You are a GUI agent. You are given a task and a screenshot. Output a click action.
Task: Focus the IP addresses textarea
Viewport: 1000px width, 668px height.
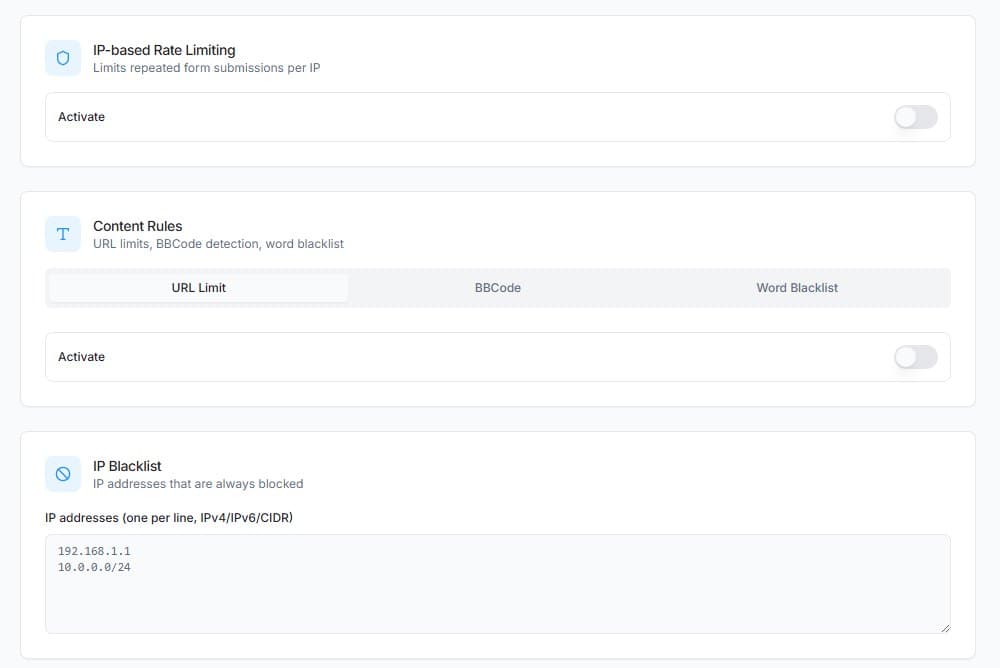tap(498, 584)
